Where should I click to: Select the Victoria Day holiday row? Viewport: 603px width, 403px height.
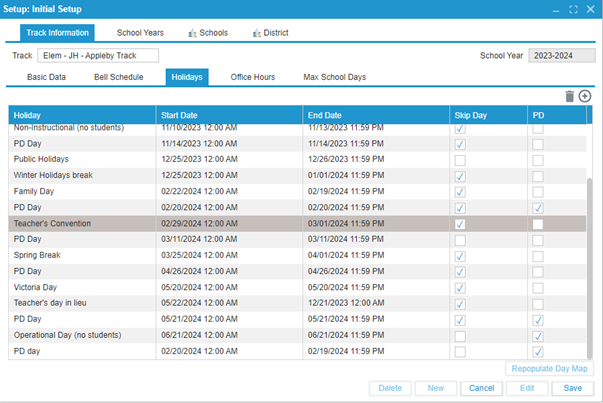pos(80,288)
